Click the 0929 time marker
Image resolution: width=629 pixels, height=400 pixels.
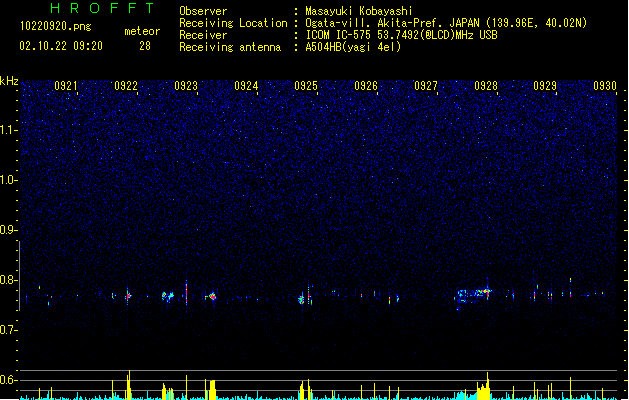545,86
